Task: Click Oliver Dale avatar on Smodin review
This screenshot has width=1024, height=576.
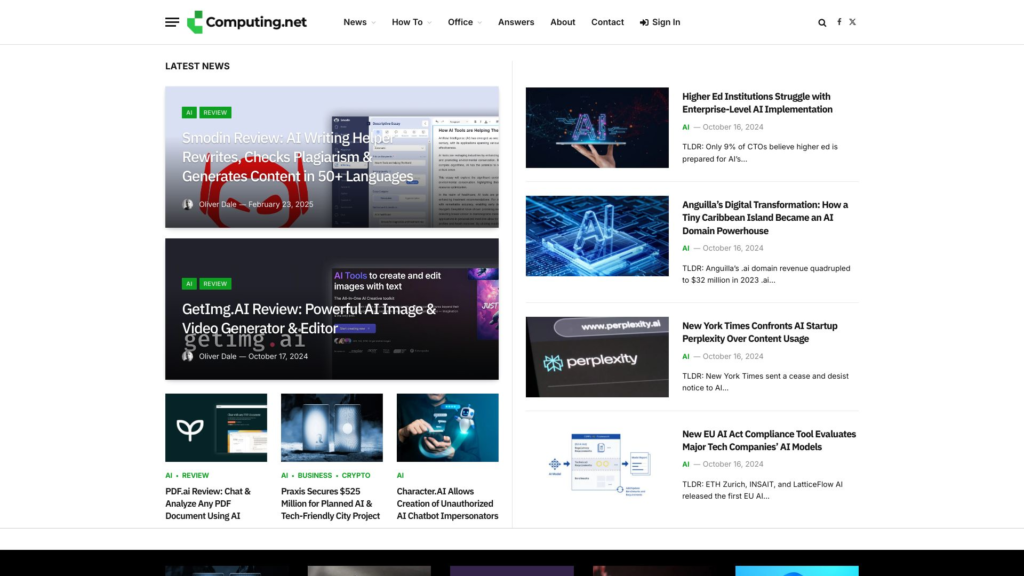Action: coord(187,204)
